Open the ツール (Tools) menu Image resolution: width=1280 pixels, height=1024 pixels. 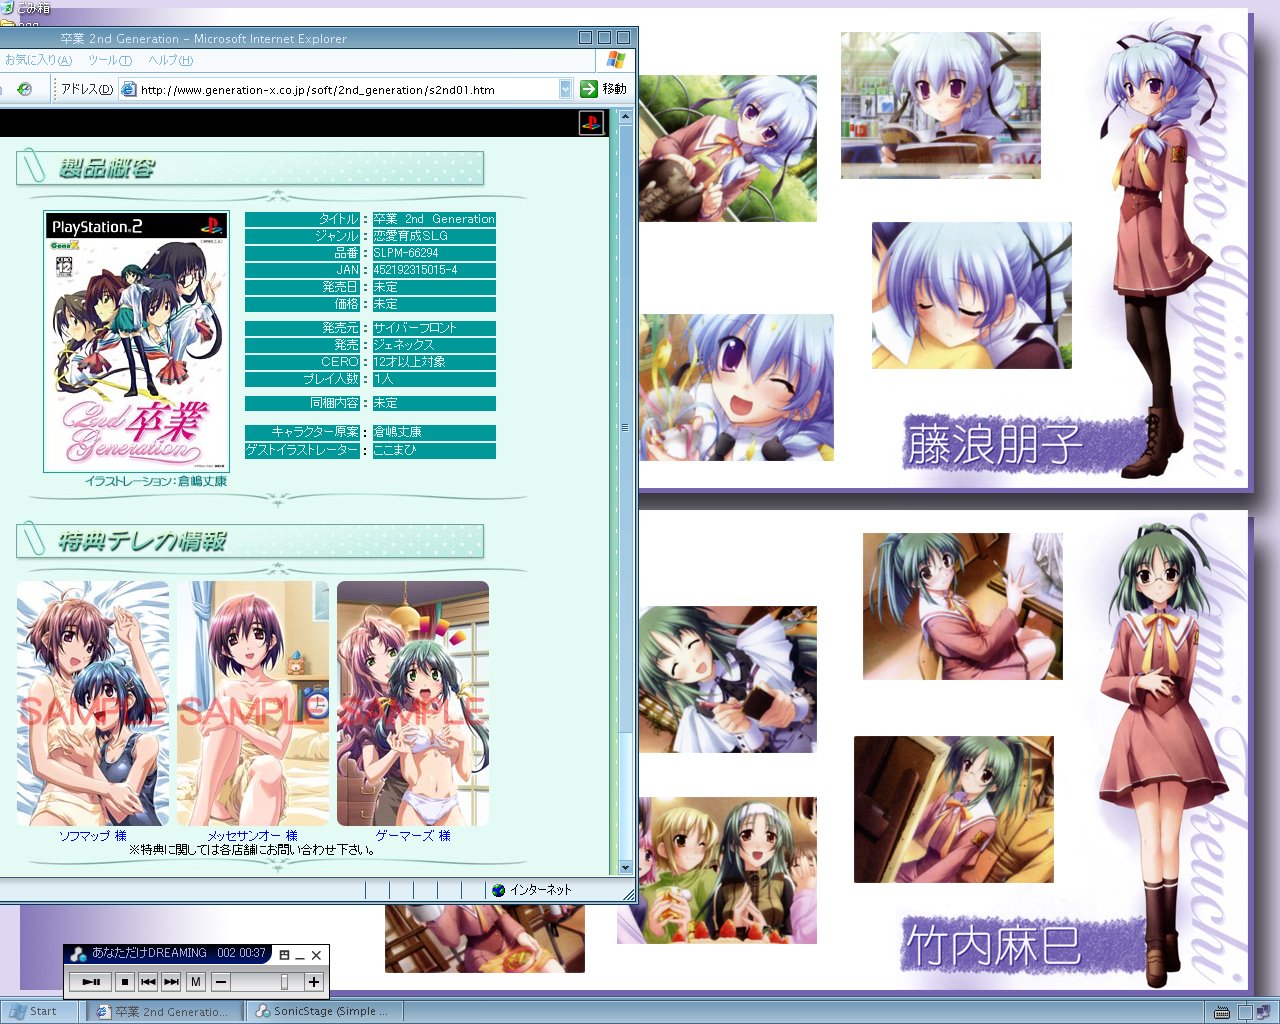tap(109, 60)
